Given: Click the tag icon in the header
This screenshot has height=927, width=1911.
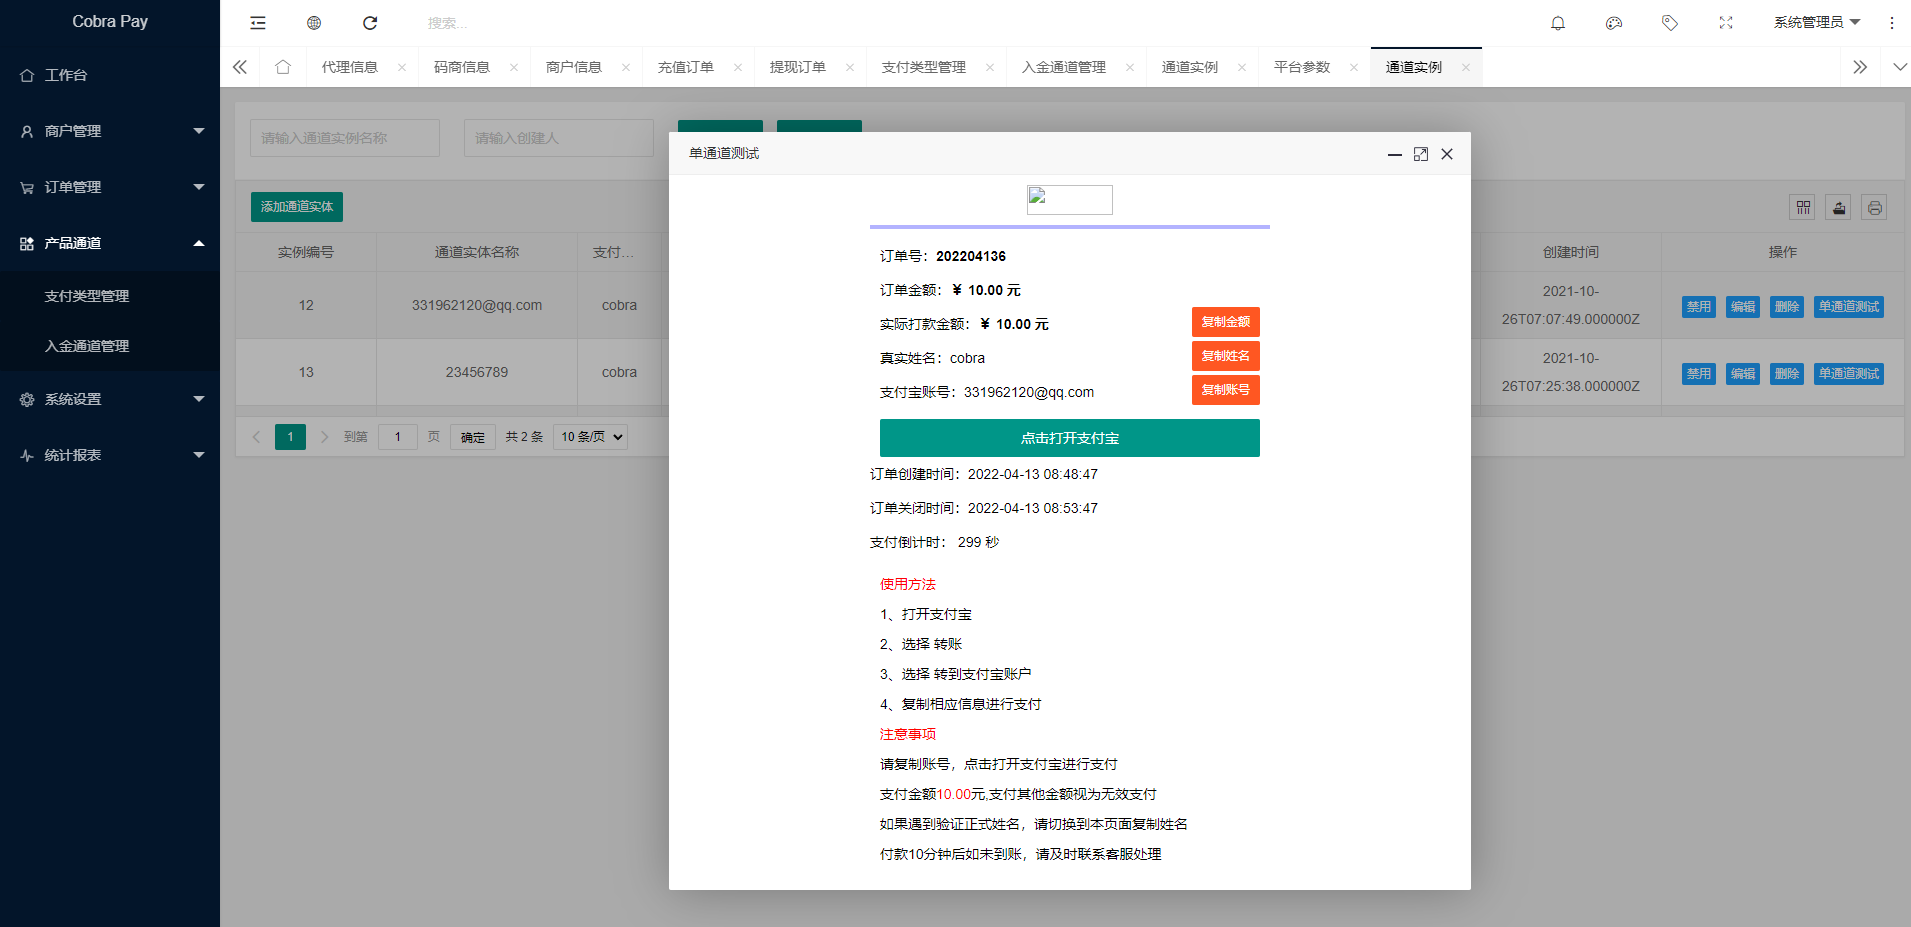Looking at the screenshot, I should (x=1669, y=22).
